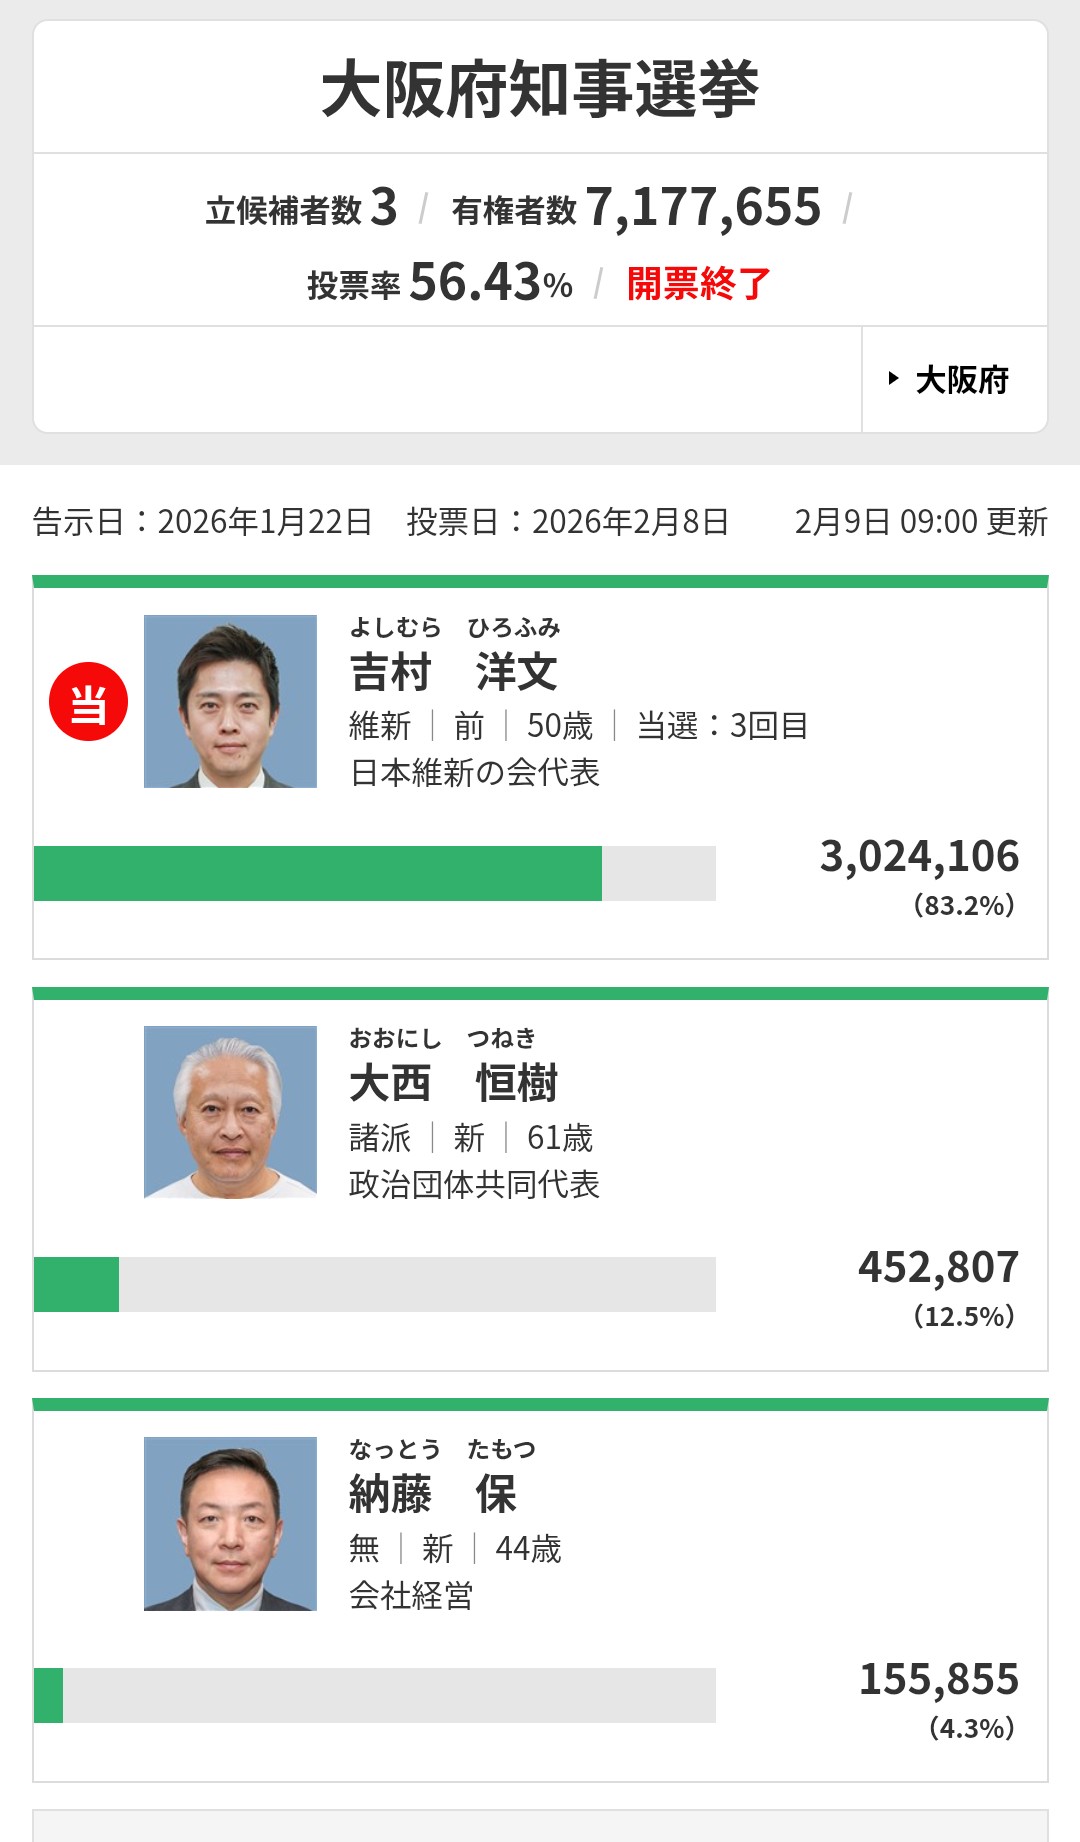Click the 2月9日 09:00 更新 timestamp
Image resolution: width=1080 pixels, height=1842 pixels.
tap(920, 522)
